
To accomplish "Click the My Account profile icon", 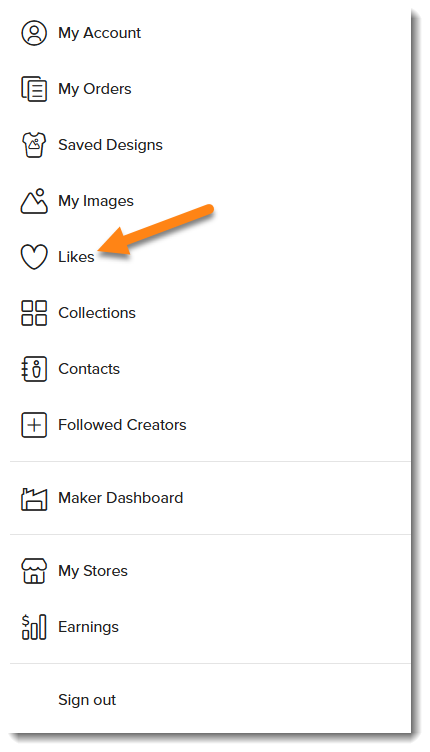I will (34, 33).
